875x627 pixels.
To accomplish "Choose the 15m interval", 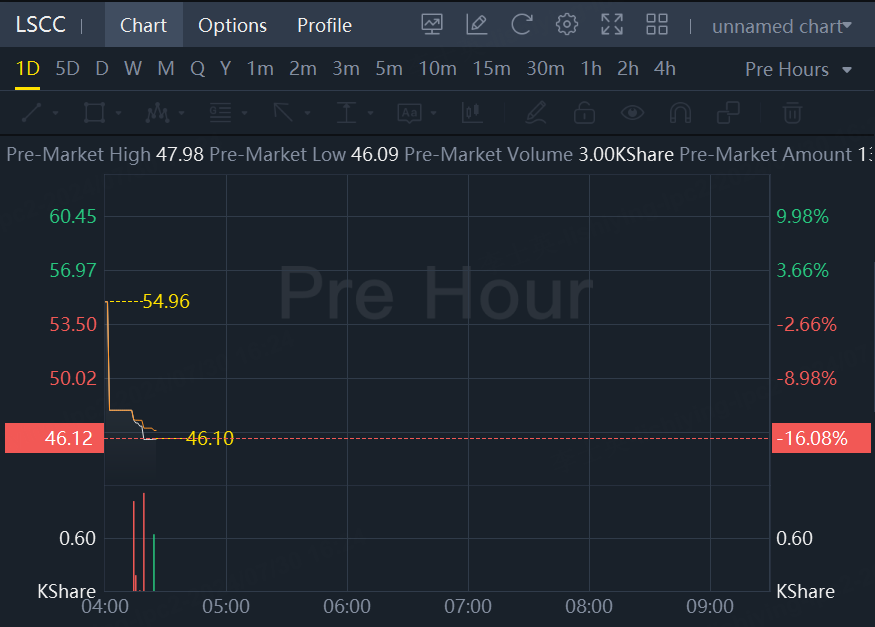I will (491, 69).
